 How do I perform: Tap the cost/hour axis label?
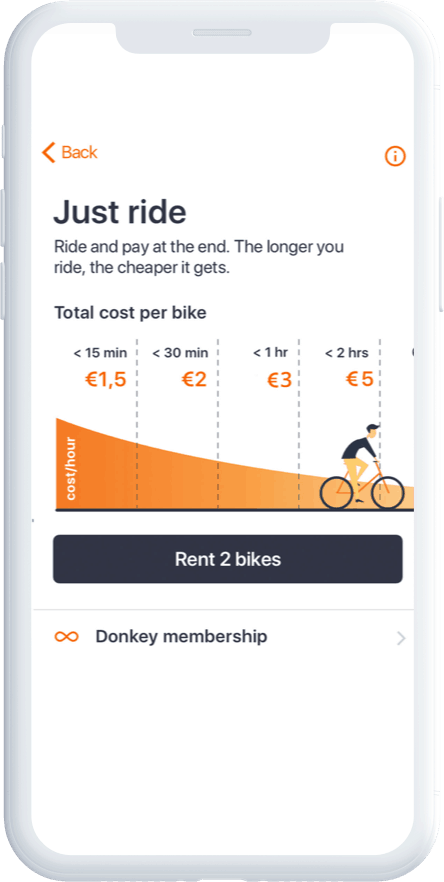pos(71,468)
